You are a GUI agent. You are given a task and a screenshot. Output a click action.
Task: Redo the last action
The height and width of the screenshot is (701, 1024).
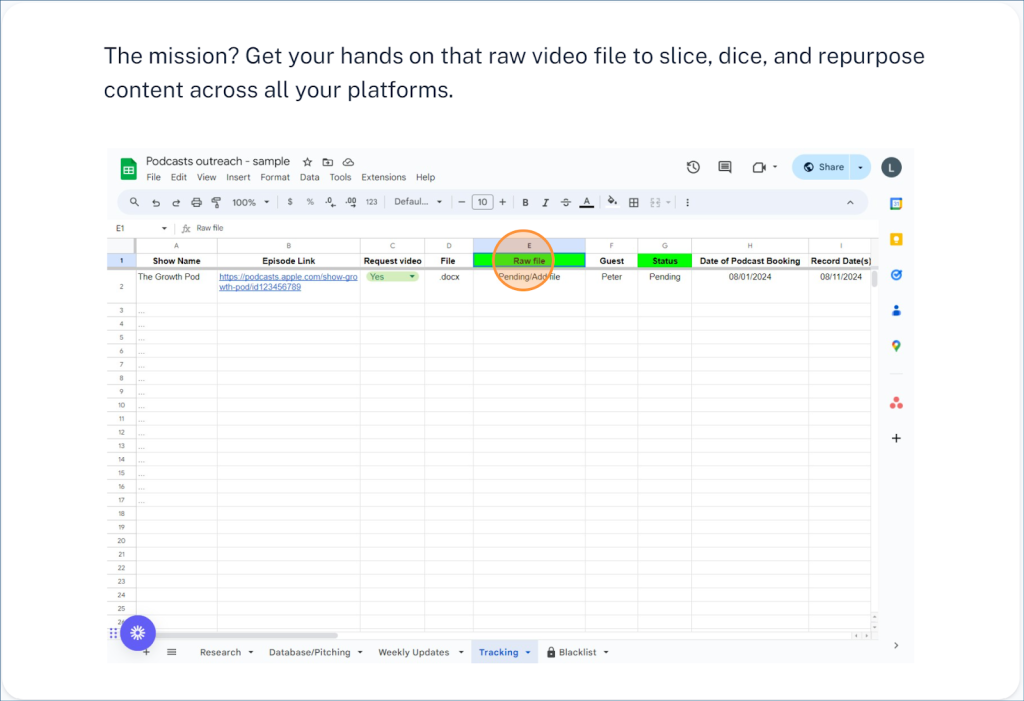click(x=176, y=203)
